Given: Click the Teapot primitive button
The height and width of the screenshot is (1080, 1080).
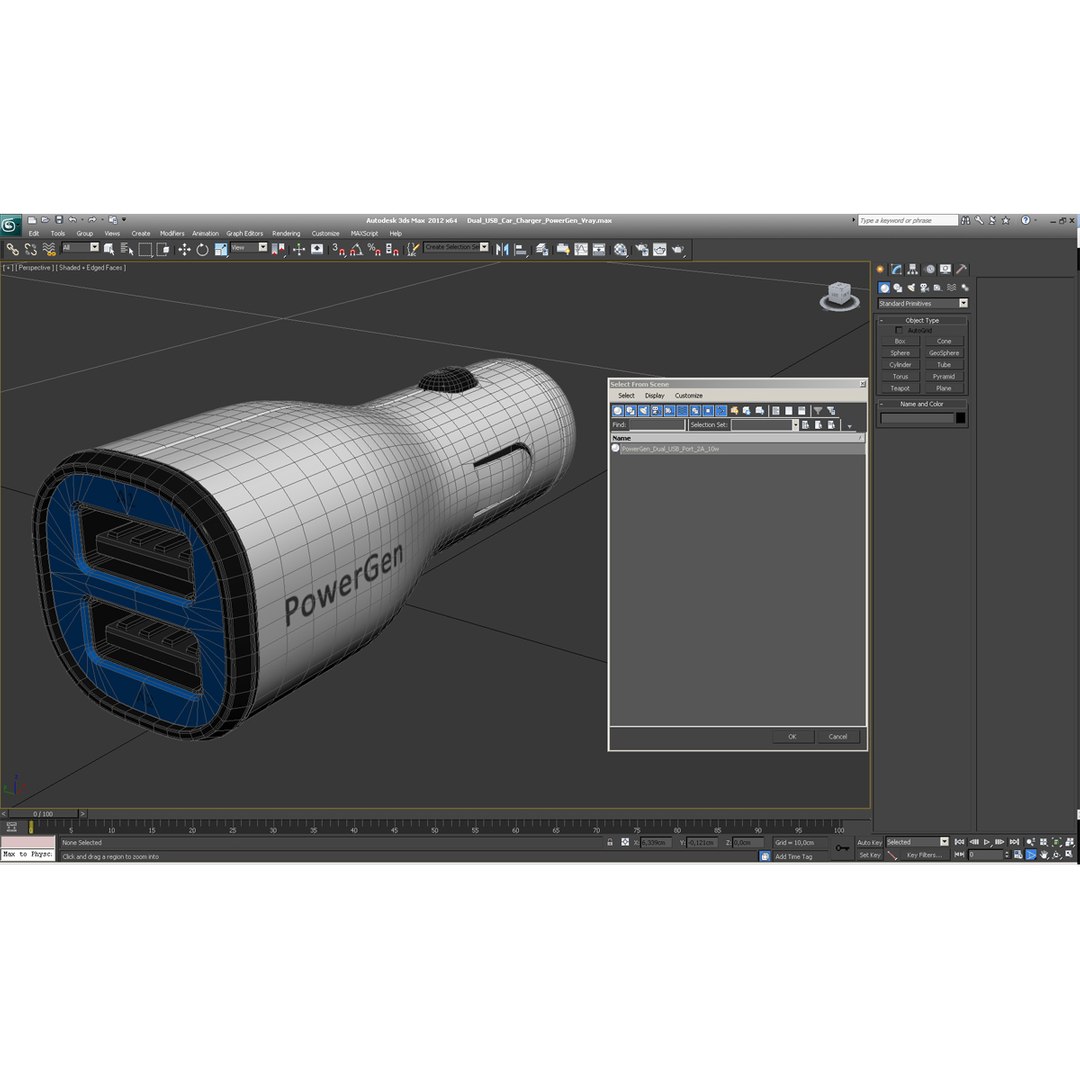Looking at the screenshot, I should point(900,388).
